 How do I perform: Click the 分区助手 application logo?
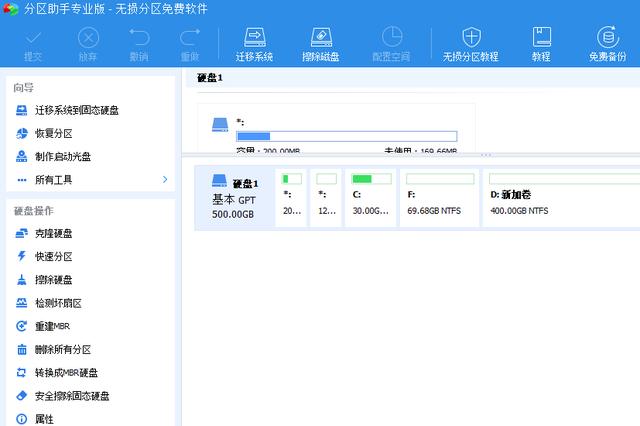10,9
